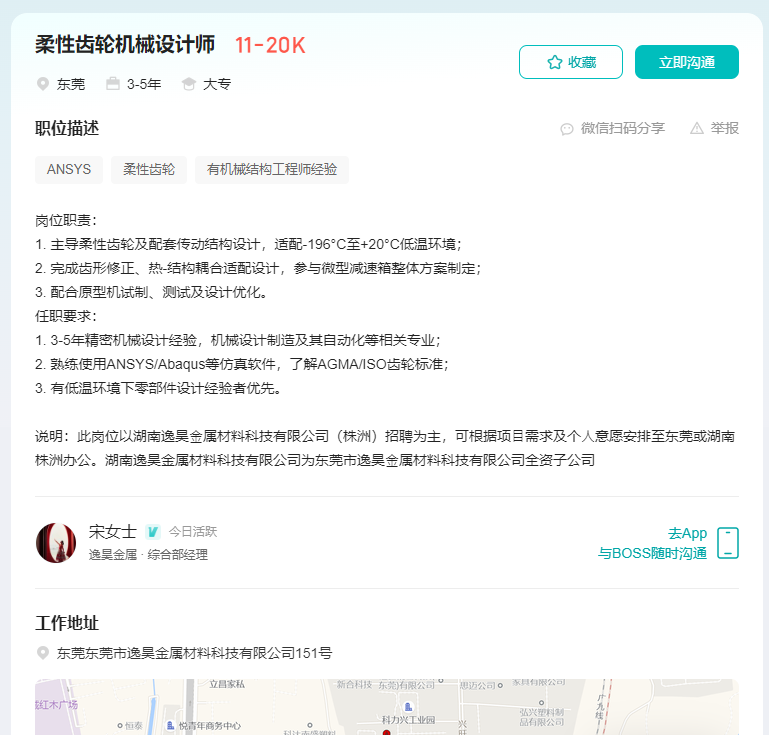Select the 柔性齿轮 tag
The width and height of the screenshot is (769, 735).
tap(149, 170)
